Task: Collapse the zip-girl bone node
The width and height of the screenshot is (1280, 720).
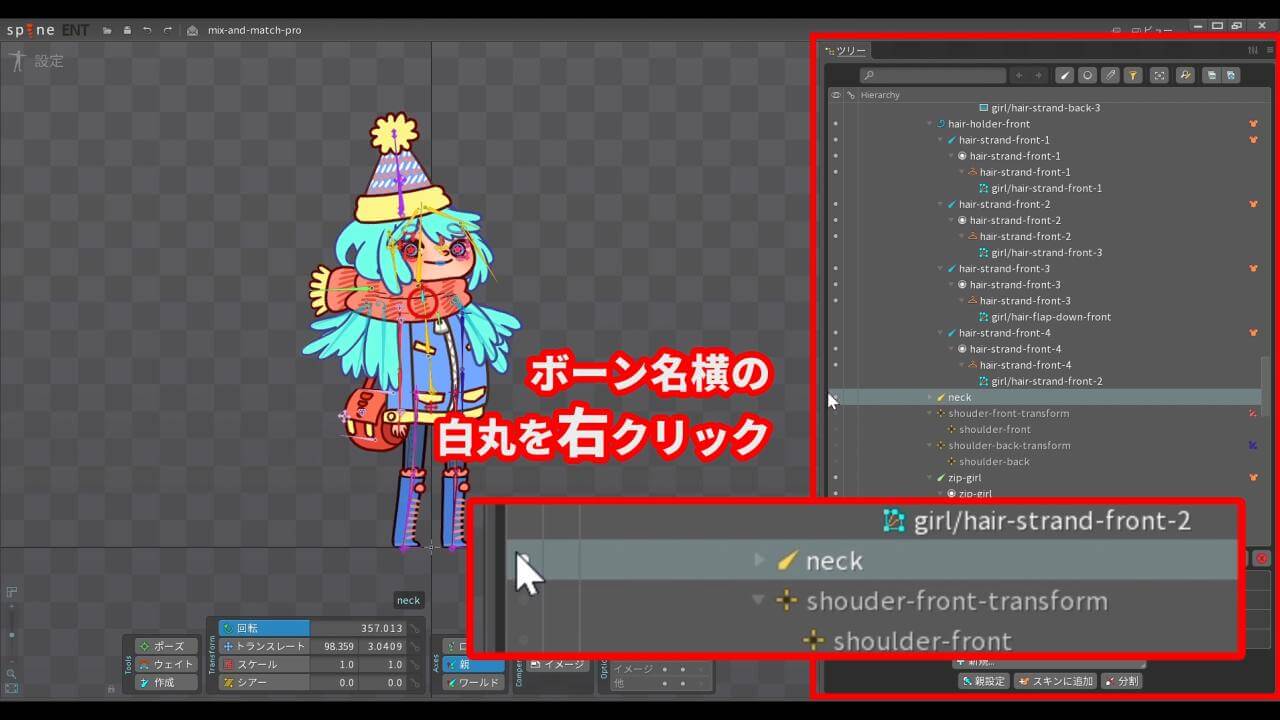Action: (x=929, y=477)
